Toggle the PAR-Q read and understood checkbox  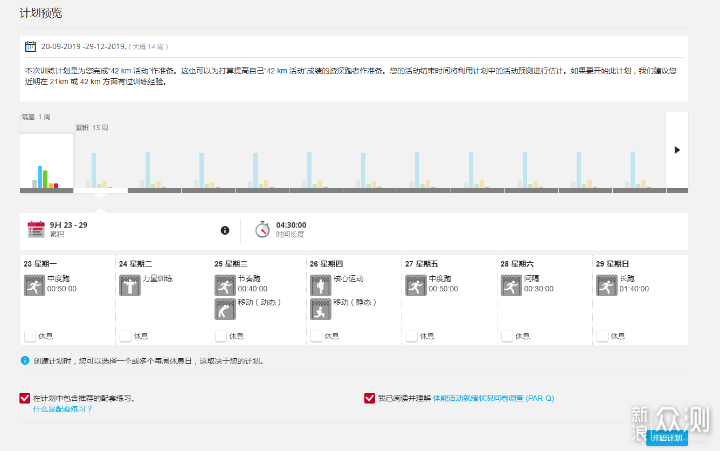370,398
